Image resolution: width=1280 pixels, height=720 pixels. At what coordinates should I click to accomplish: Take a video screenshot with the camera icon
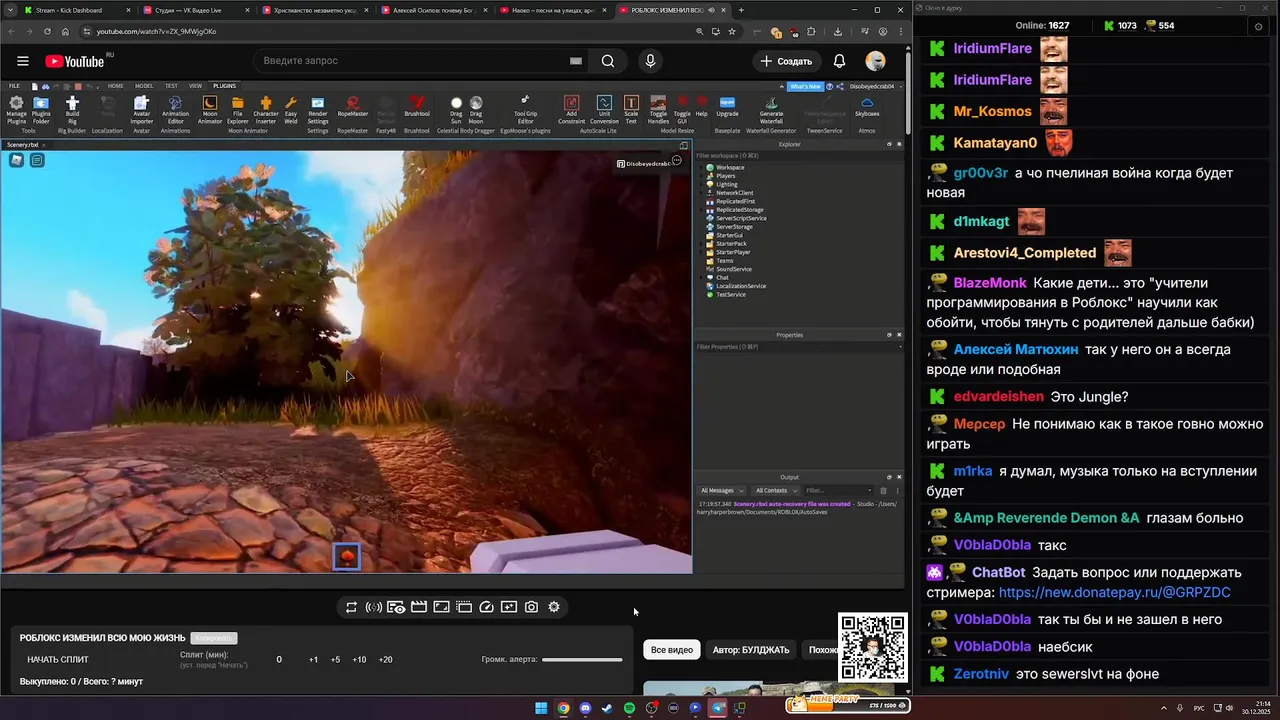(531, 607)
